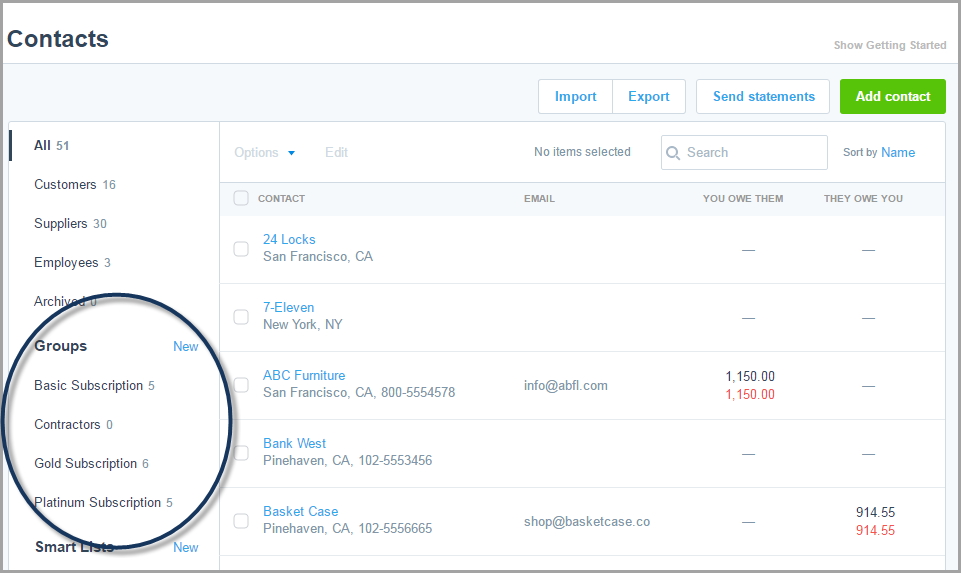
Task: Show the Employees list
Action: [72, 263]
